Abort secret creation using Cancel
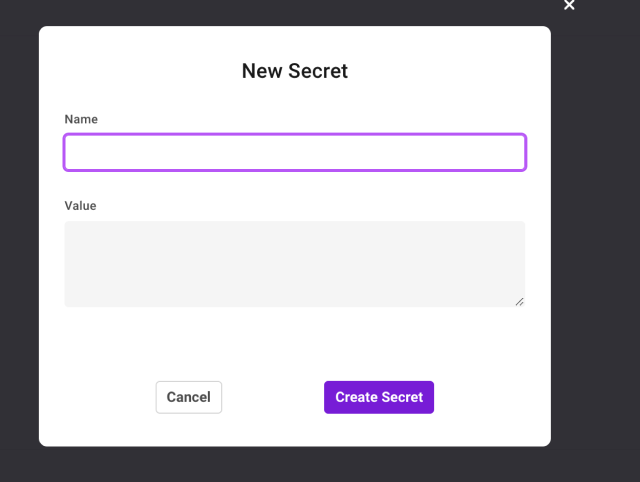The image size is (640, 482). click(189, 397)
